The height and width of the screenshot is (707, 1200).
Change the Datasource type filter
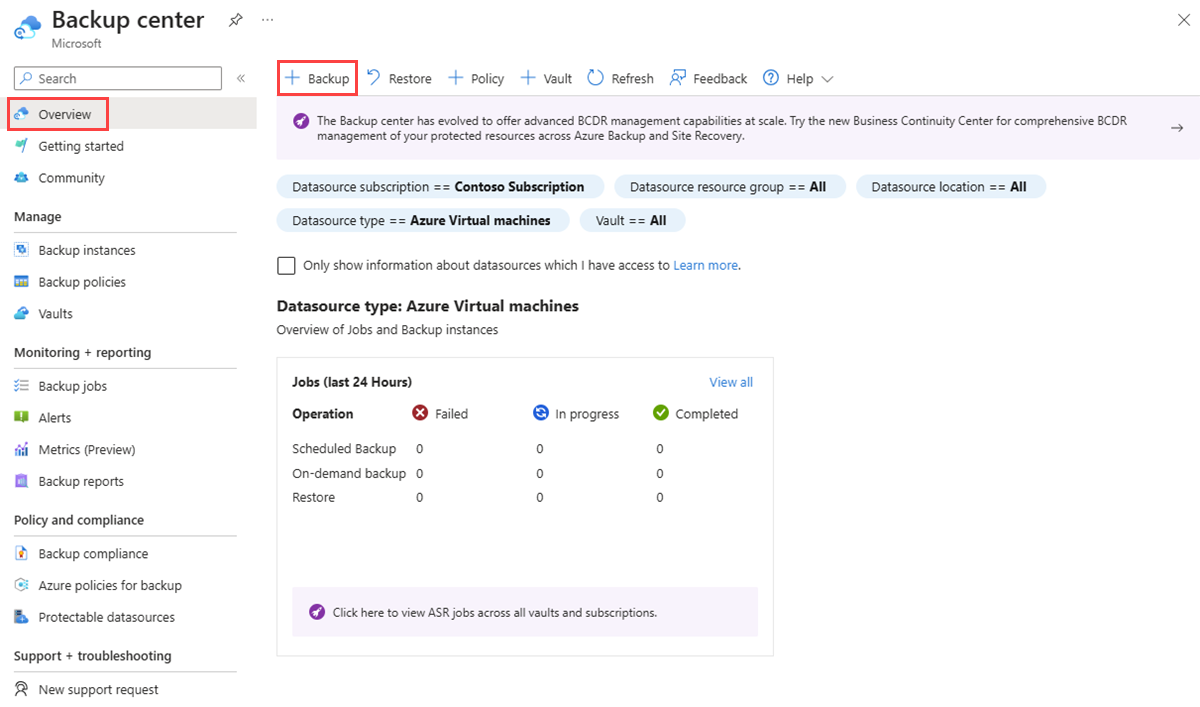(422, 220)
